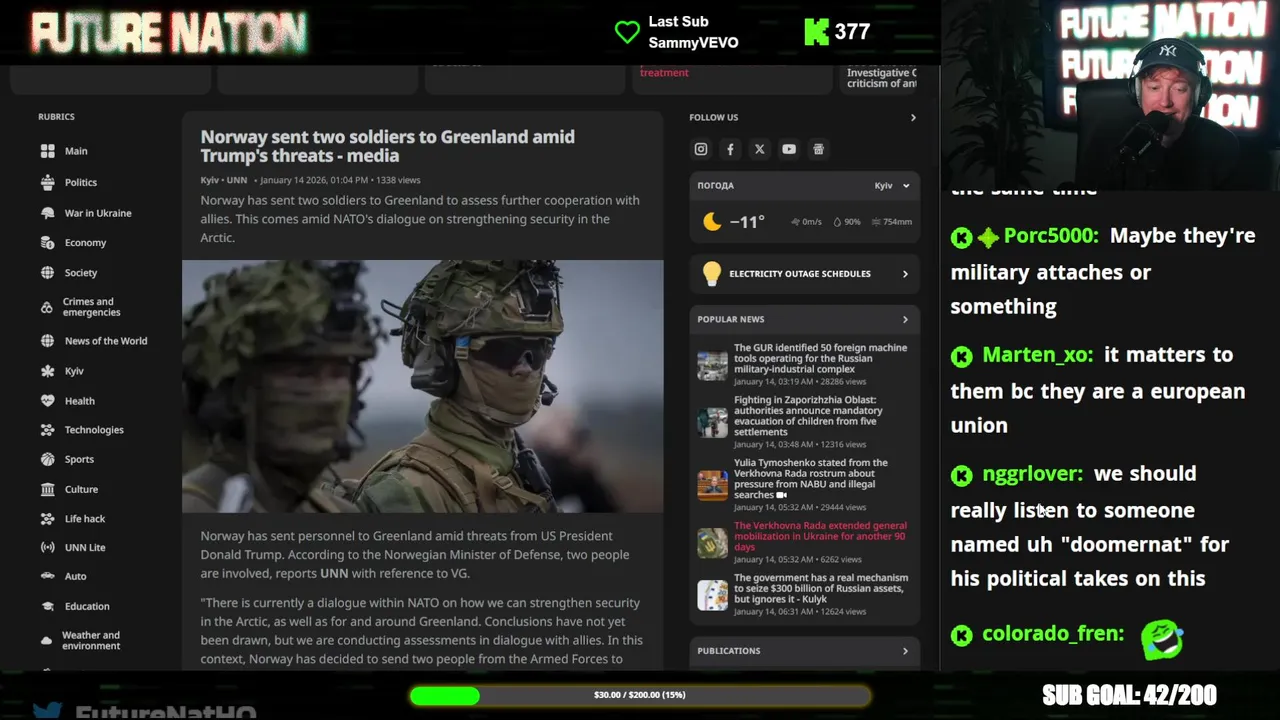Click the January 14 2026 article date
This screenshot has width=1280, height=720.
[x=314, y=180]
